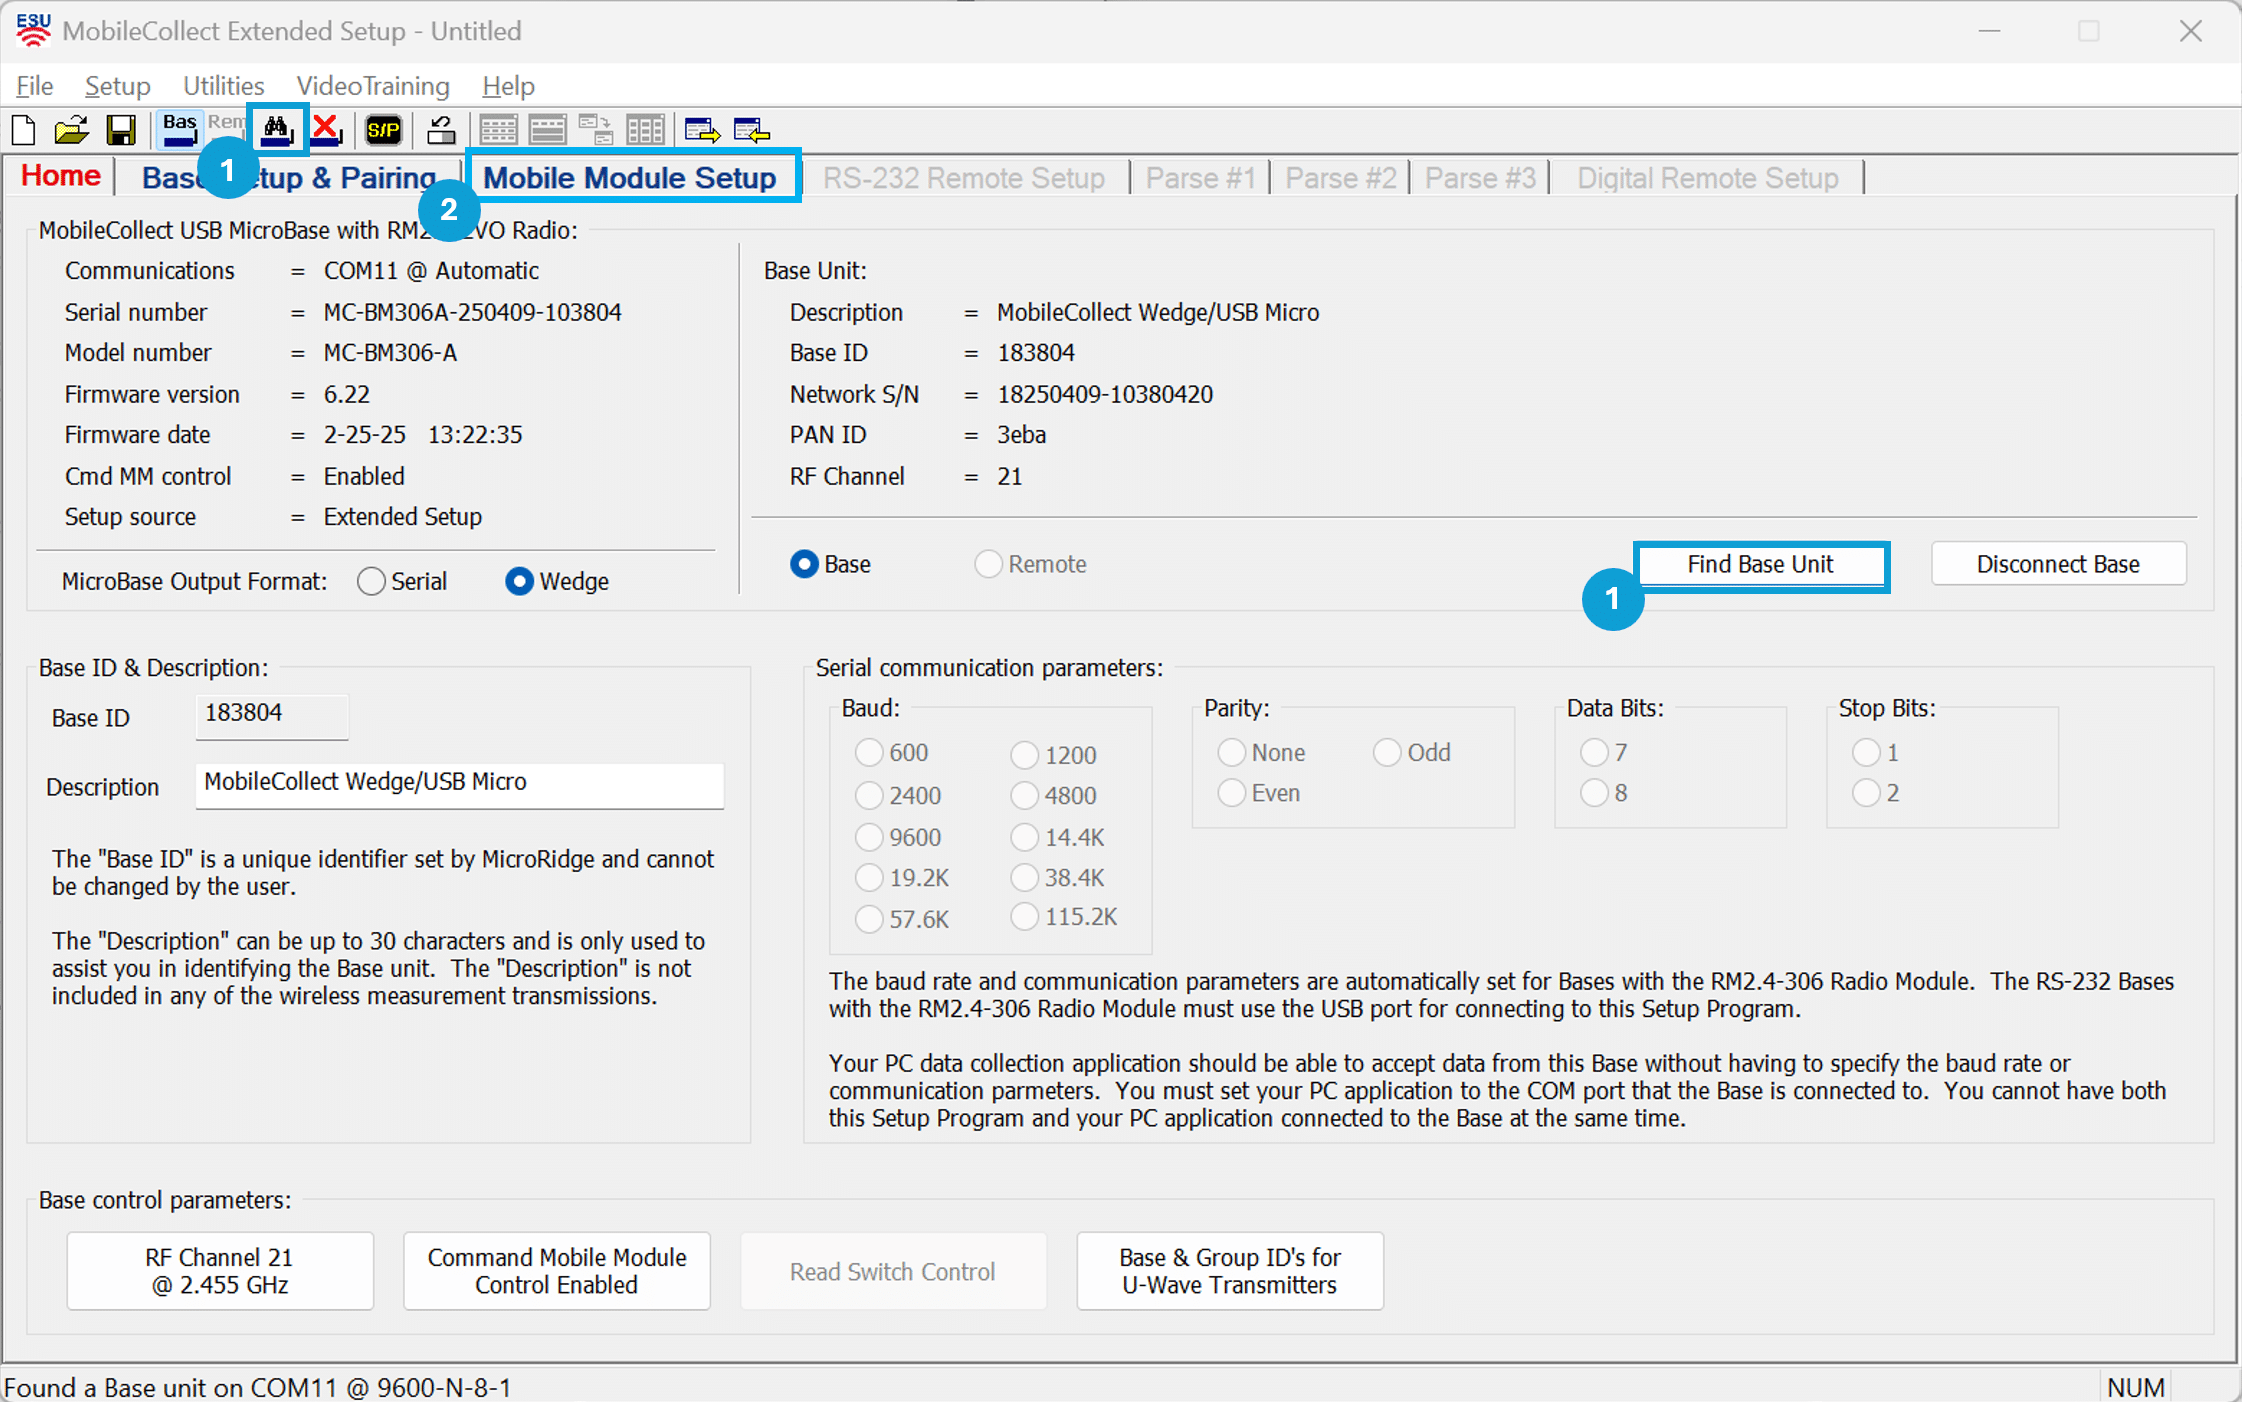Click the red X disconnect icon
Viewport: 2242px width, 1402px height.
pyautogui.click(x=326, y=130)
